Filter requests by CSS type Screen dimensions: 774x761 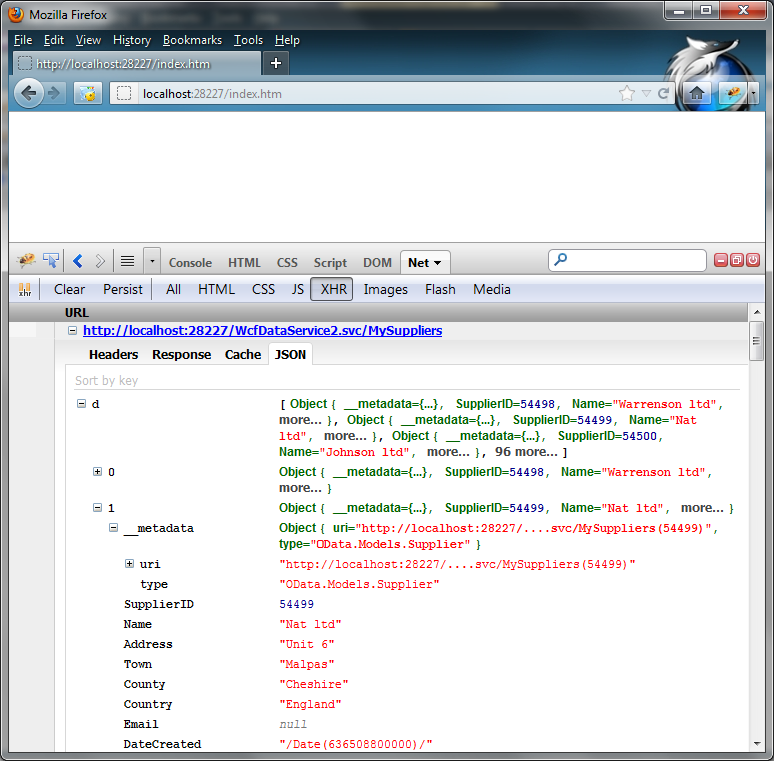264,289
